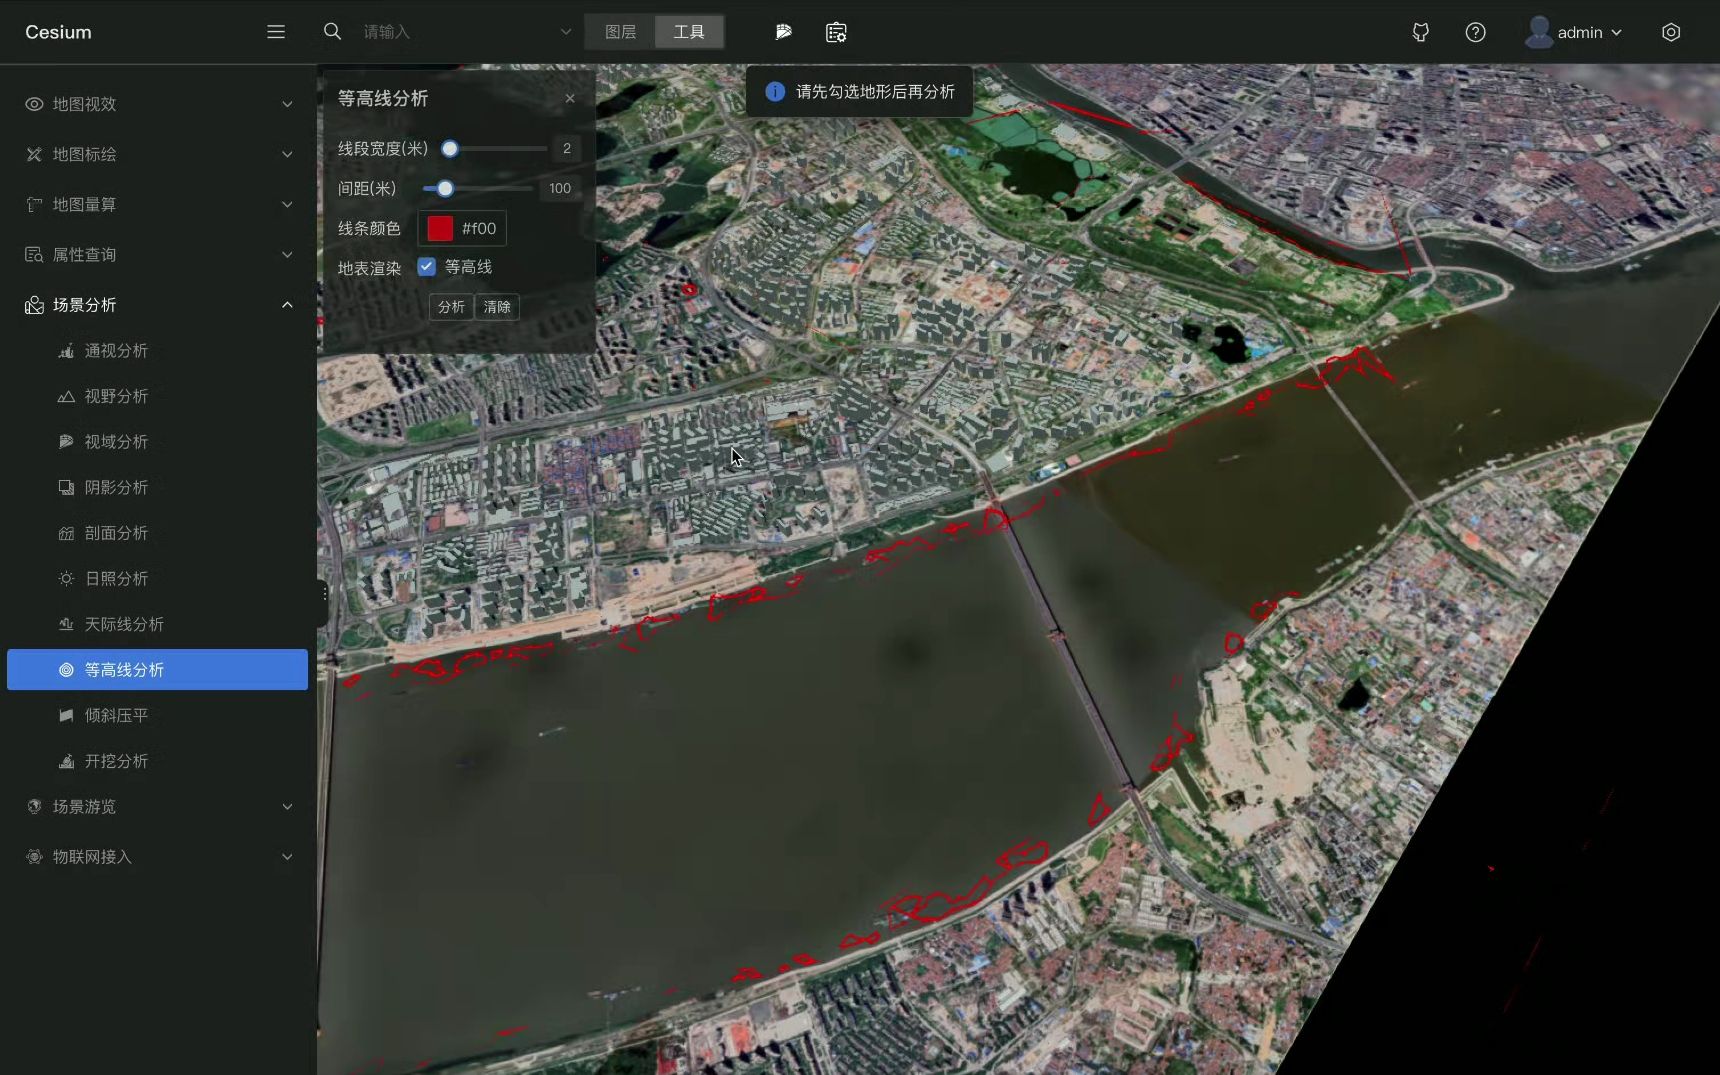
Task: Click the Cesium logo title
Action: point(58,32)
